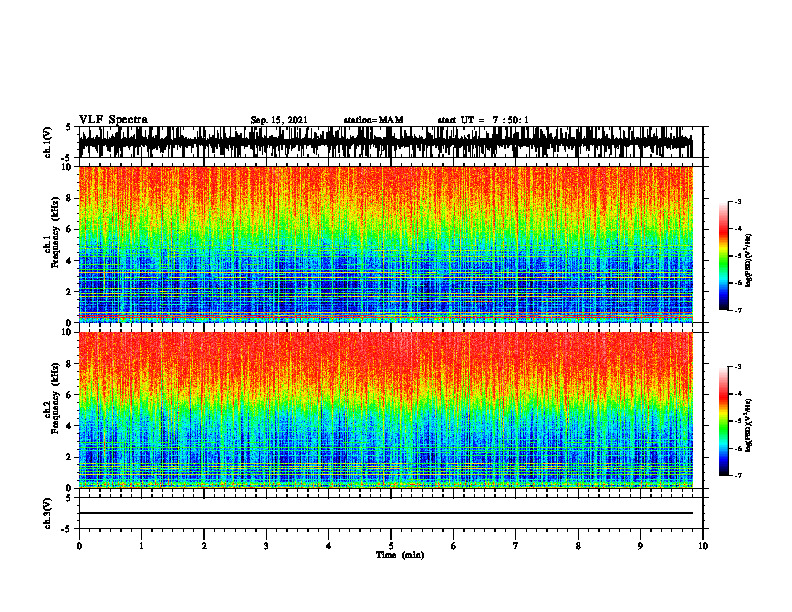Click the ch.2 colorbar "log(PSD)" label

[x=749, y=425]
